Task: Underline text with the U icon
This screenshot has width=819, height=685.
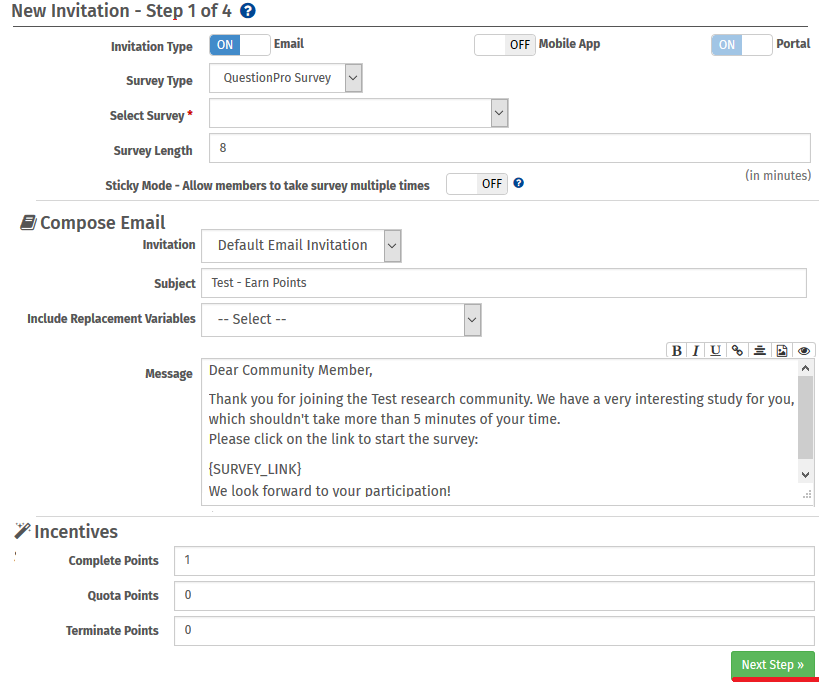Action: (x=716, y=350)
